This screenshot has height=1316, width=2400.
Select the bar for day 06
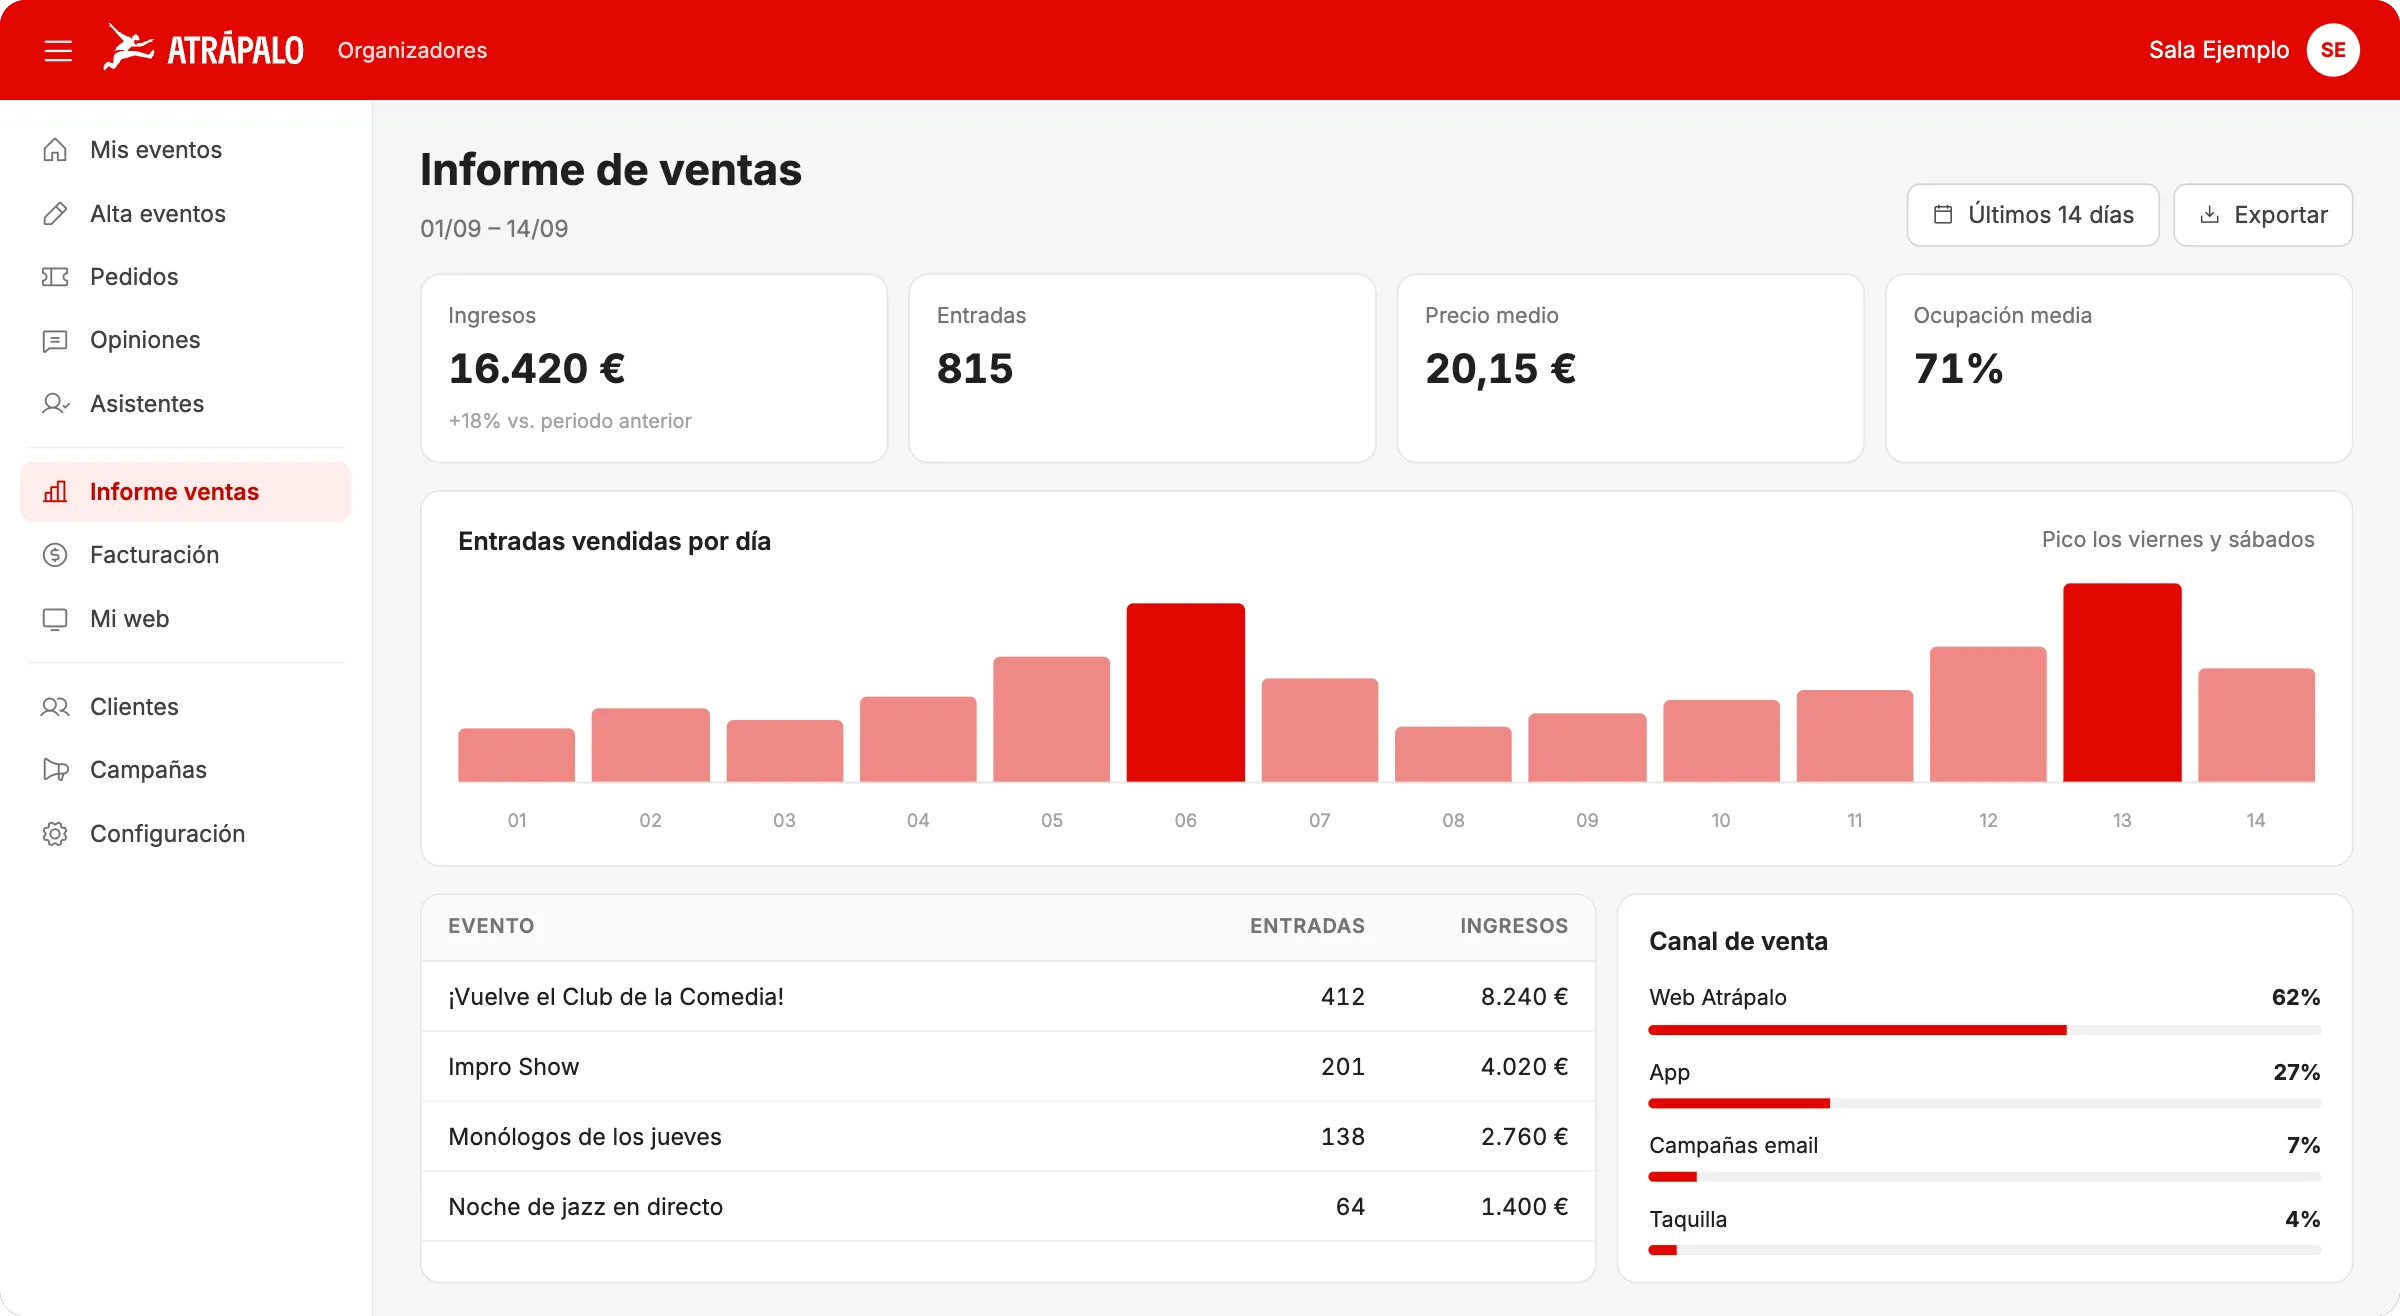1185,692
